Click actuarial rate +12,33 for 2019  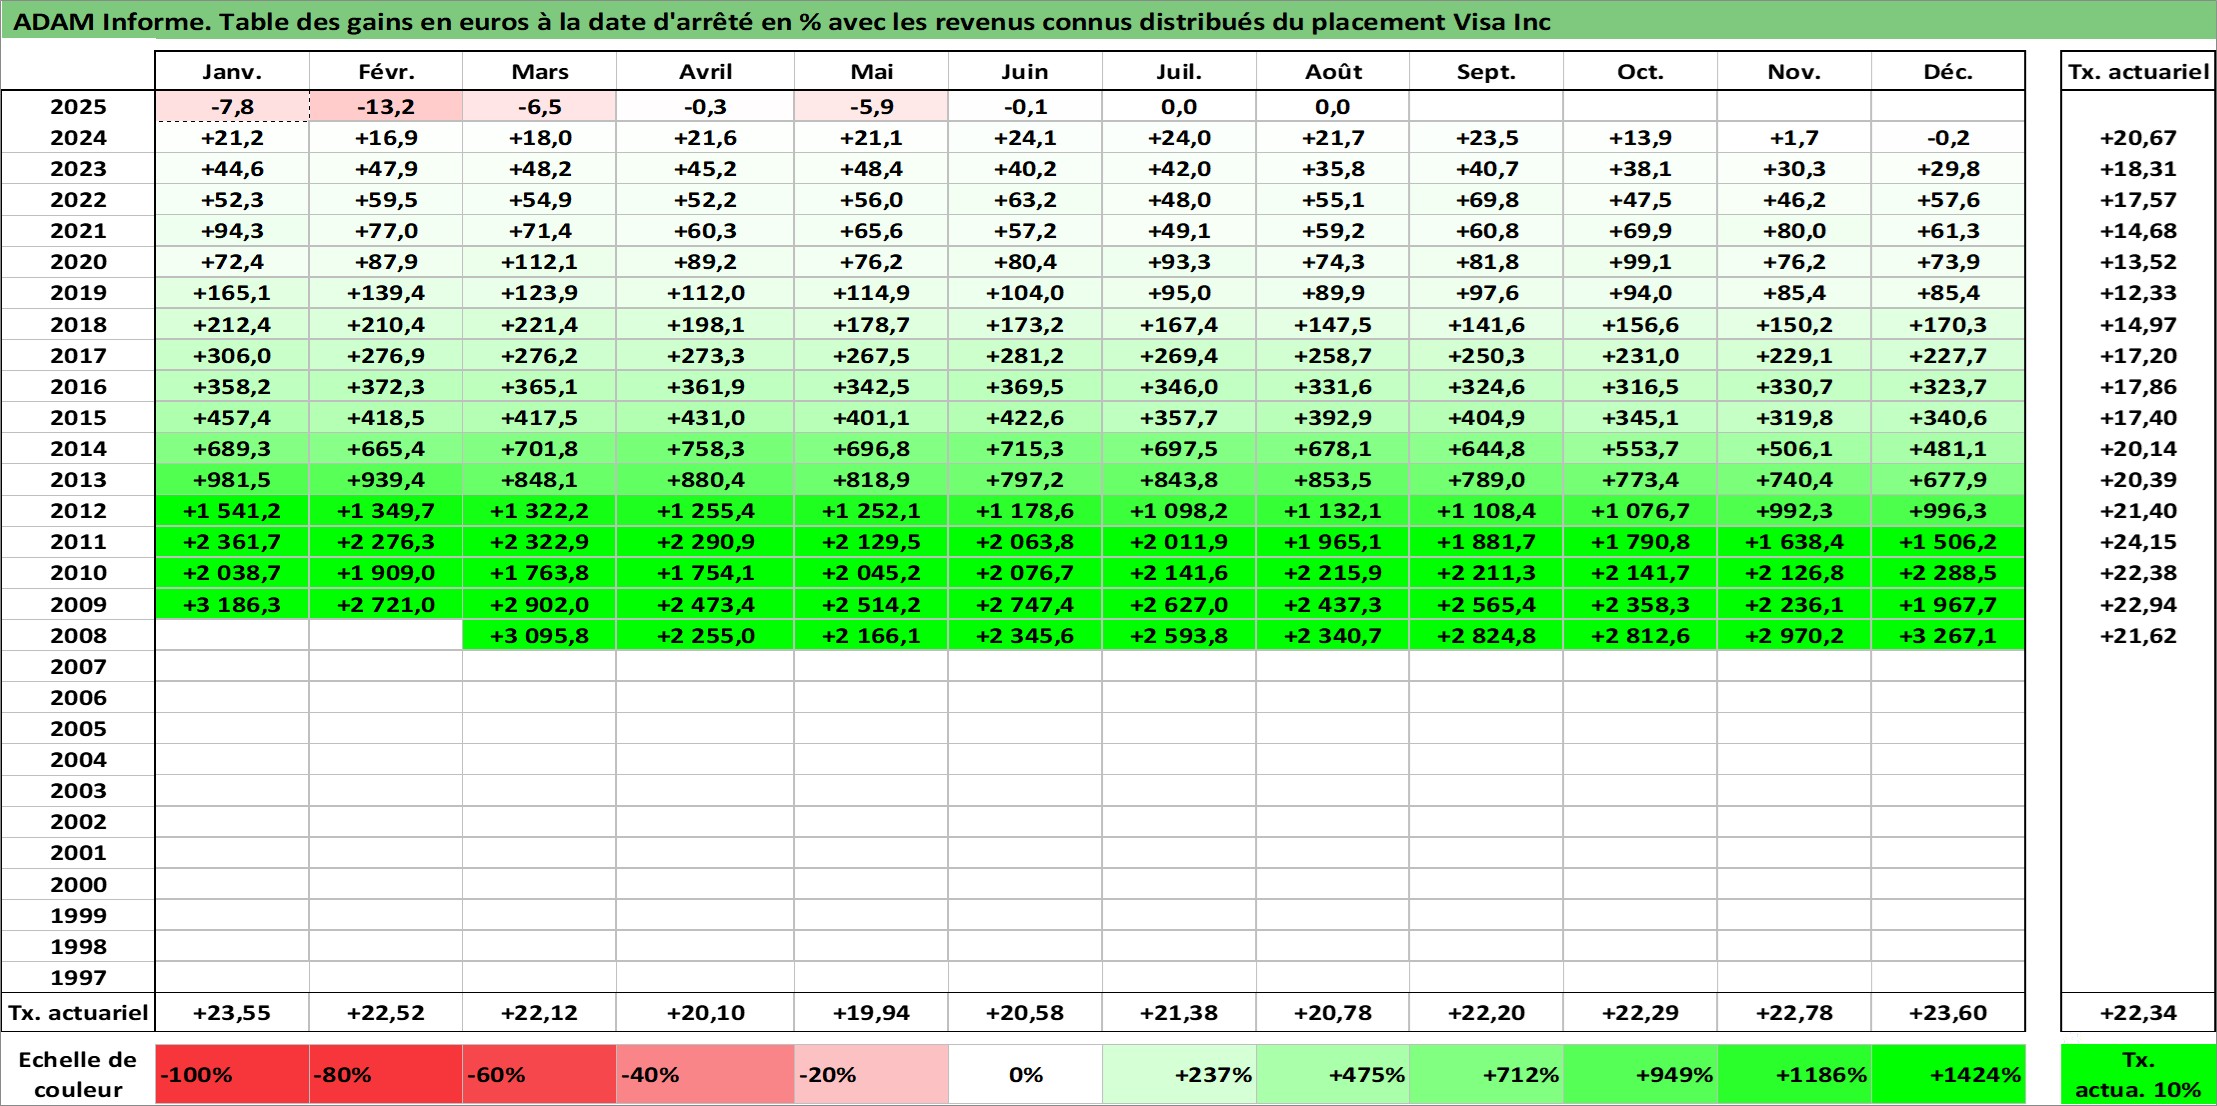pyautogui.click(x=2138, y=293)
